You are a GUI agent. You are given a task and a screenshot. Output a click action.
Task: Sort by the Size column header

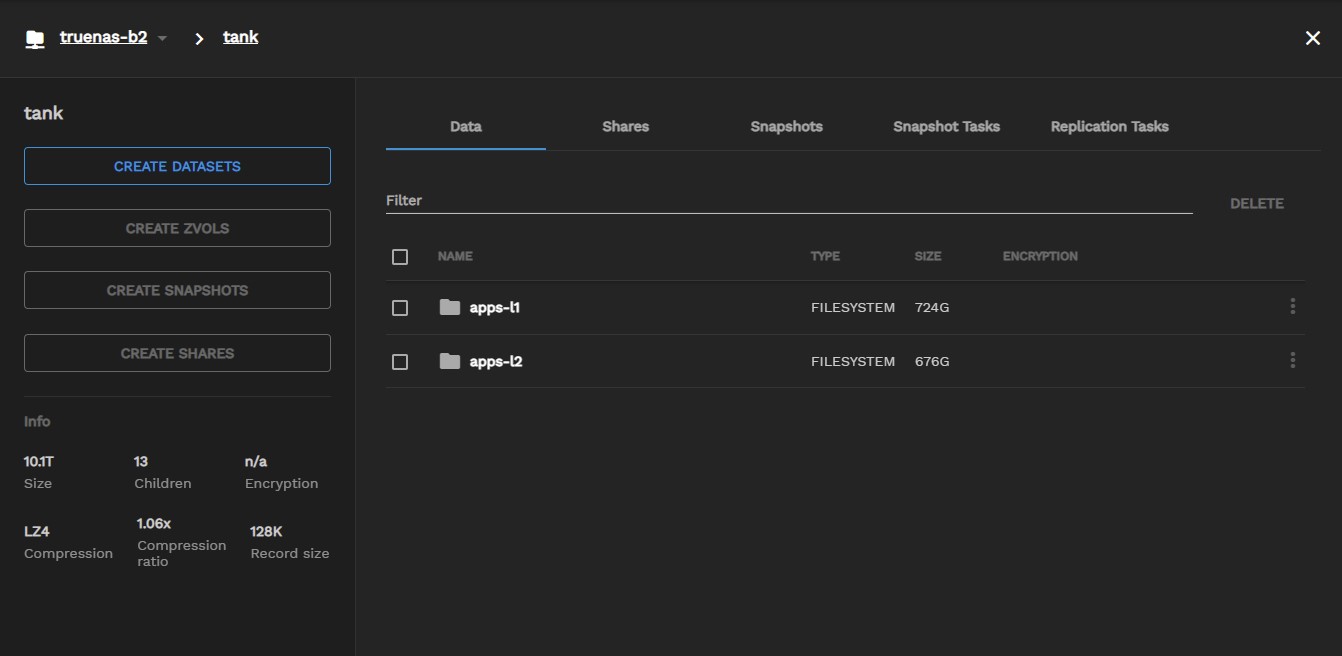tap(928, 256)
